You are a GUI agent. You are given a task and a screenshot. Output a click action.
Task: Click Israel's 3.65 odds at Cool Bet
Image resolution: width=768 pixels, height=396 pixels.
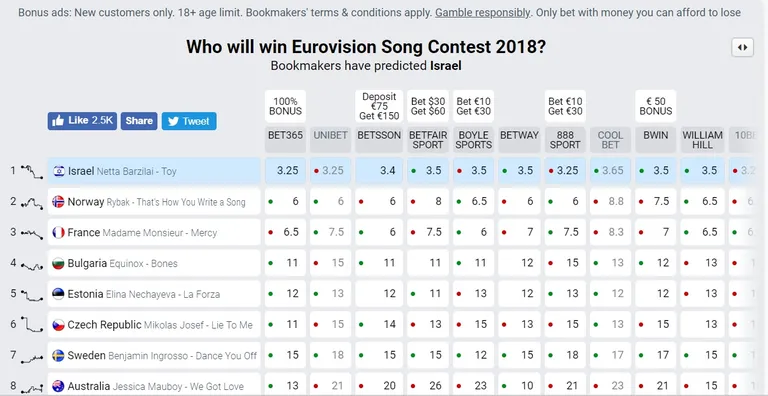(610, 171)
